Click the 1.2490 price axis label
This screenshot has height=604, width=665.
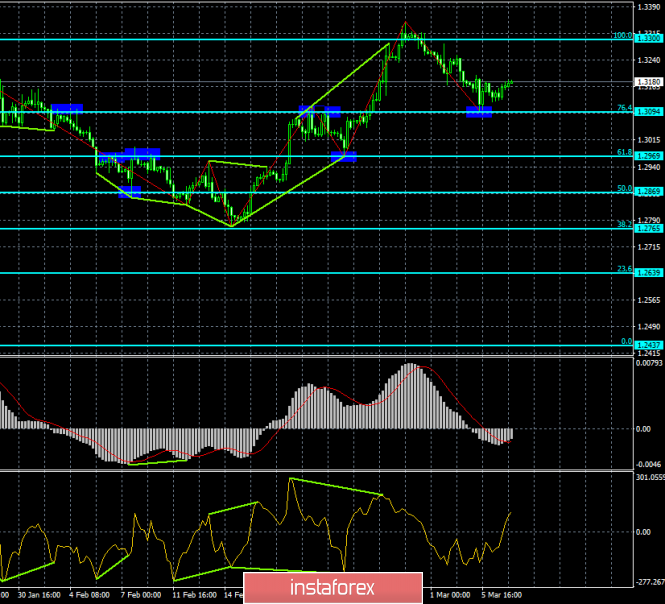[x=649, y=327]
